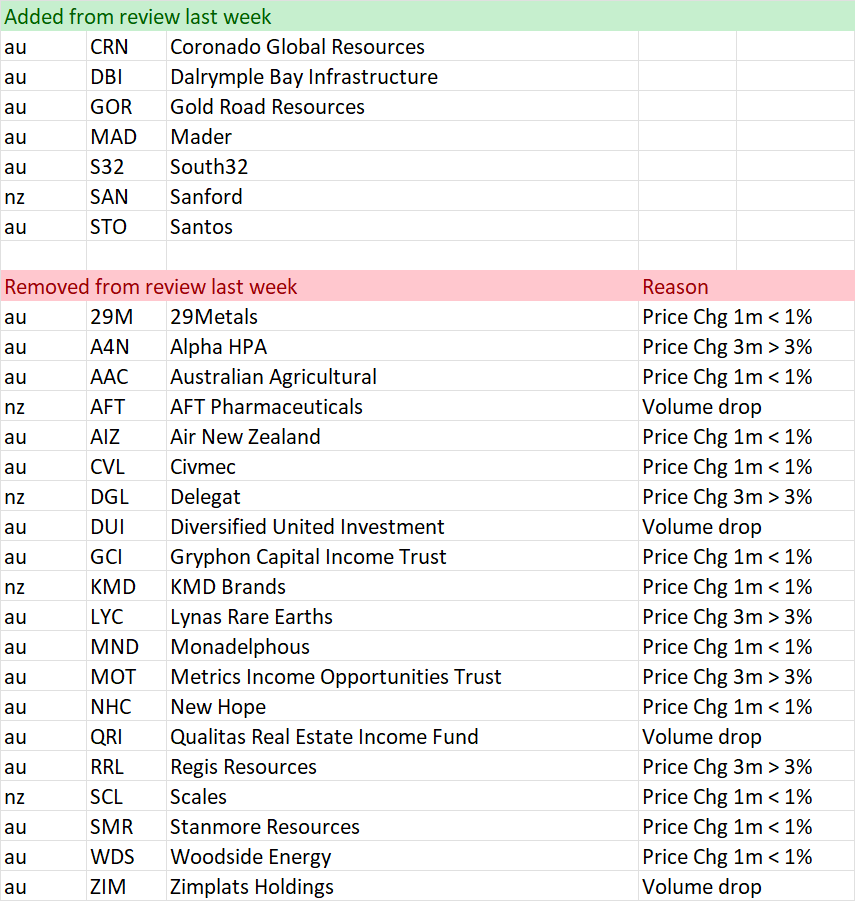Screen dimensions: 855x901
Task: Select the GOR ticker cell
Action: (126, 106)
